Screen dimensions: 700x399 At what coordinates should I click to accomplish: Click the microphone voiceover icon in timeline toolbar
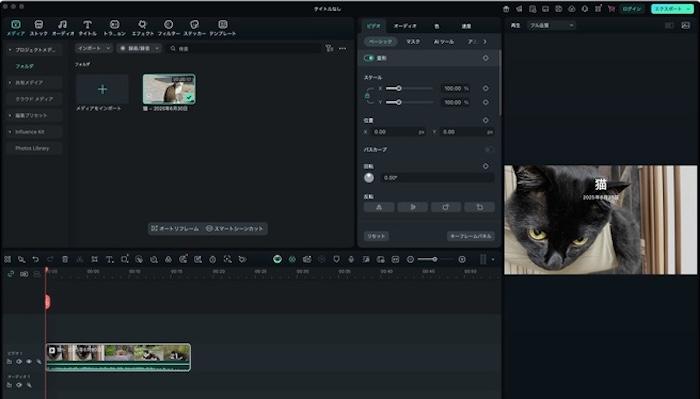click(351, 259)
